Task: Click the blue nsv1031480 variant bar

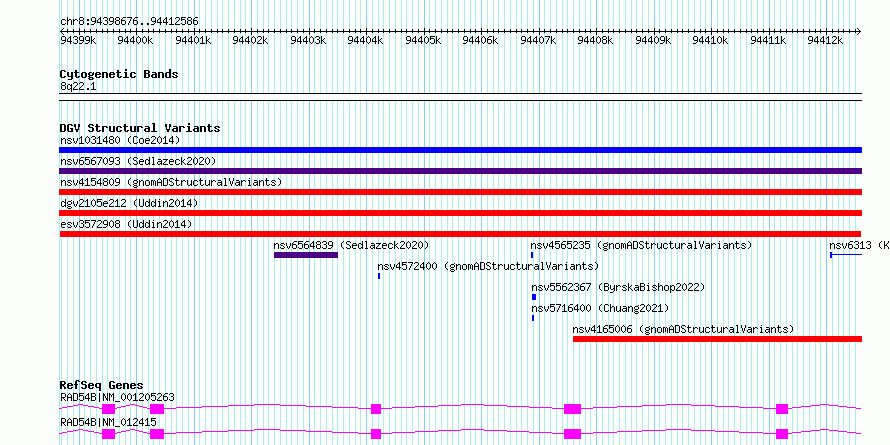Action: tap(460, 150)
